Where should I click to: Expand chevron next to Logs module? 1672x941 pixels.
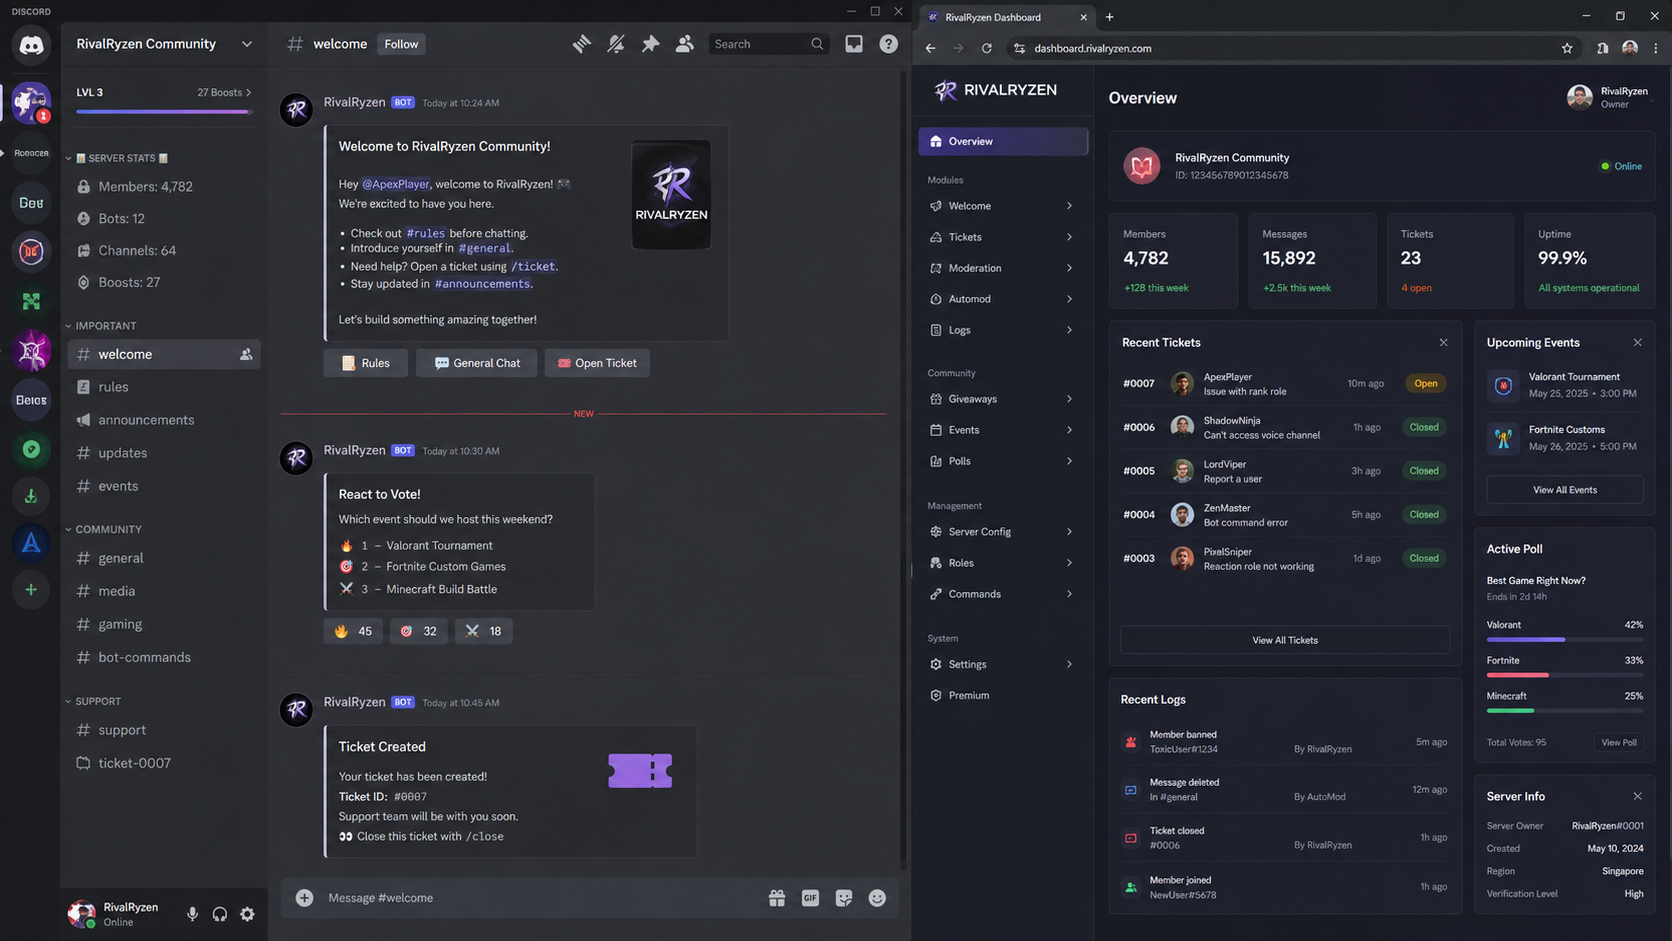1069,330
